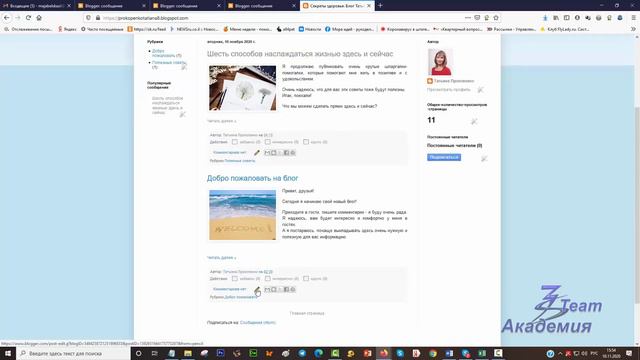Reload the page with the Firefox refresh icon
The width and height of the screenshot is (640, 360).
tap(28, 18)
